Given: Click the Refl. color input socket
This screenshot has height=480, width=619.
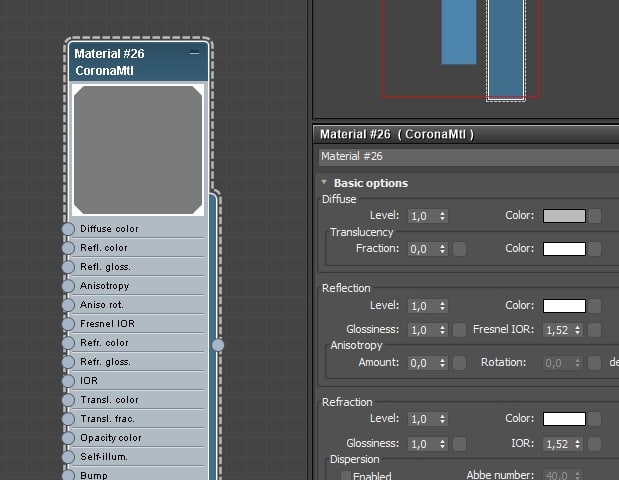Looking at the screenshot, I should (x=68, y=248).
